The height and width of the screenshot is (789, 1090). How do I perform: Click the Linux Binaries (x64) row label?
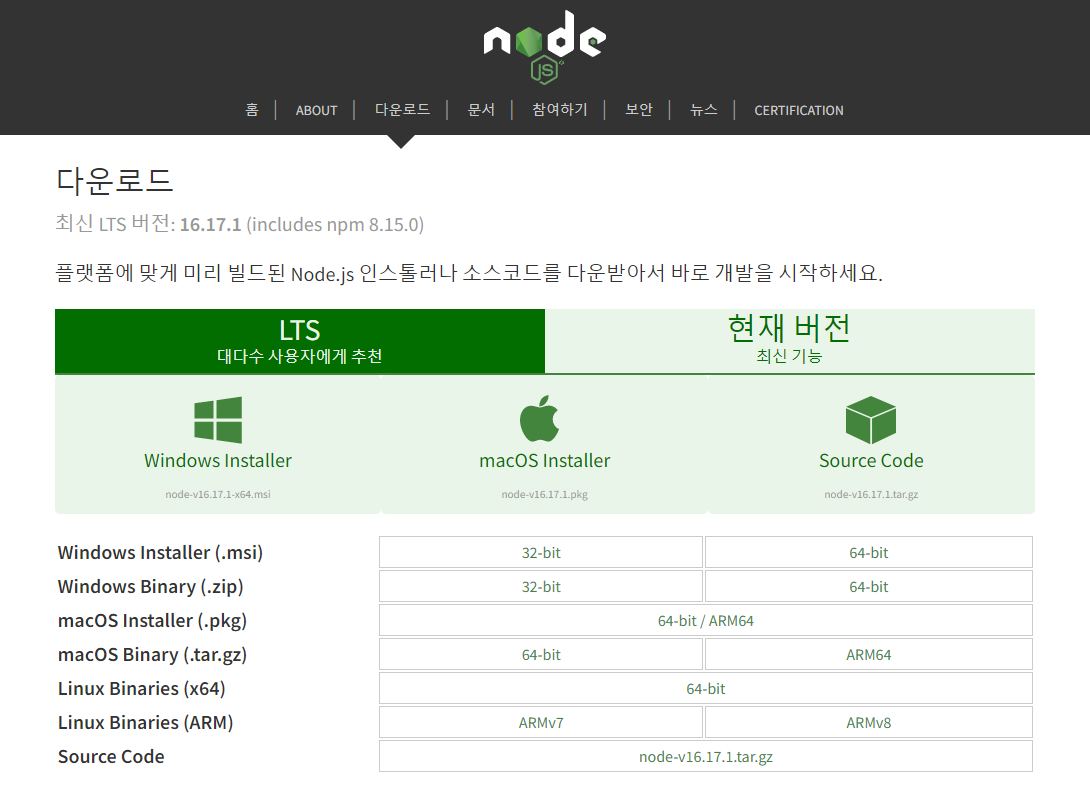pos(142,689)
